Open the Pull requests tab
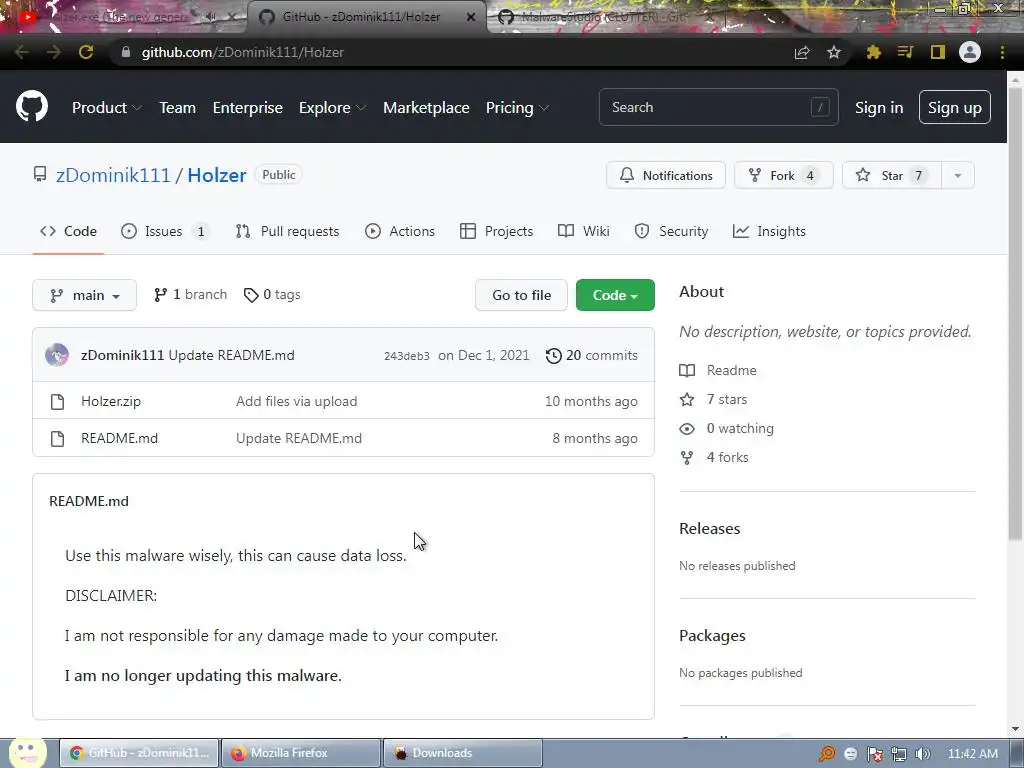Screen dimensions: 1024x768 click(287, 231)
